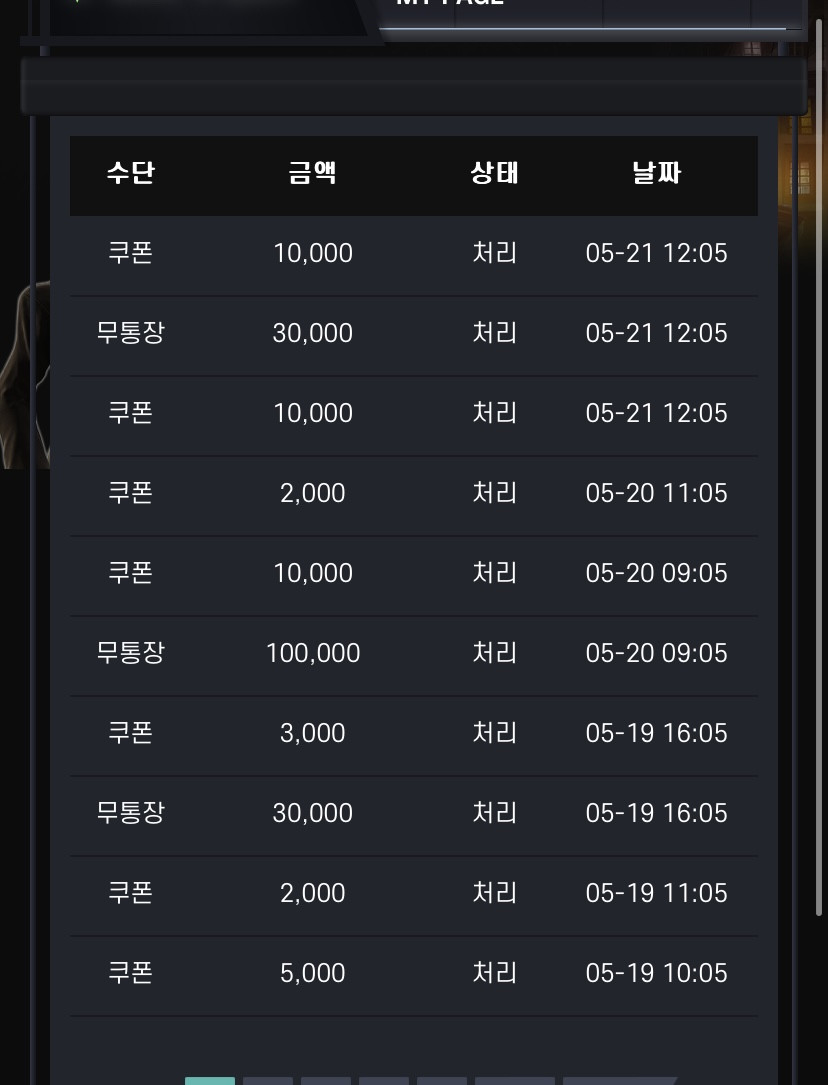Click the 날짜 column header
This screenshot has height=1085, width=828.
pos(656,172)
